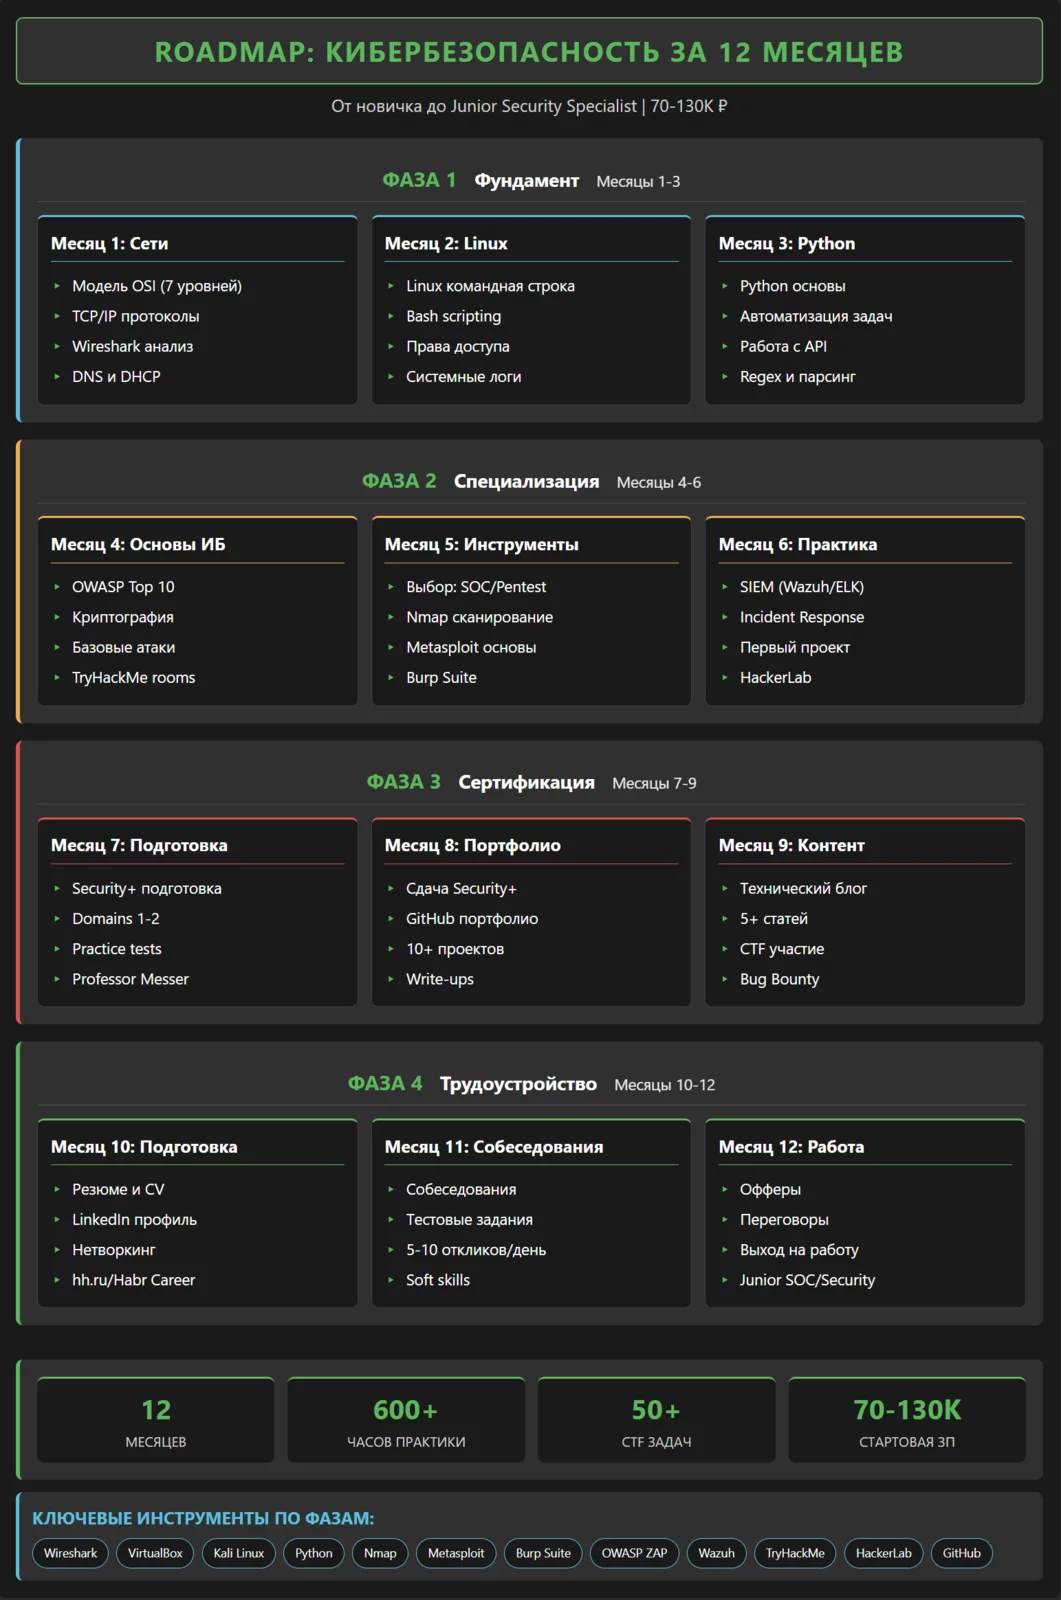
Task: Click the 'Месяц 8: Портфолио' card heading
Action: 473,845
